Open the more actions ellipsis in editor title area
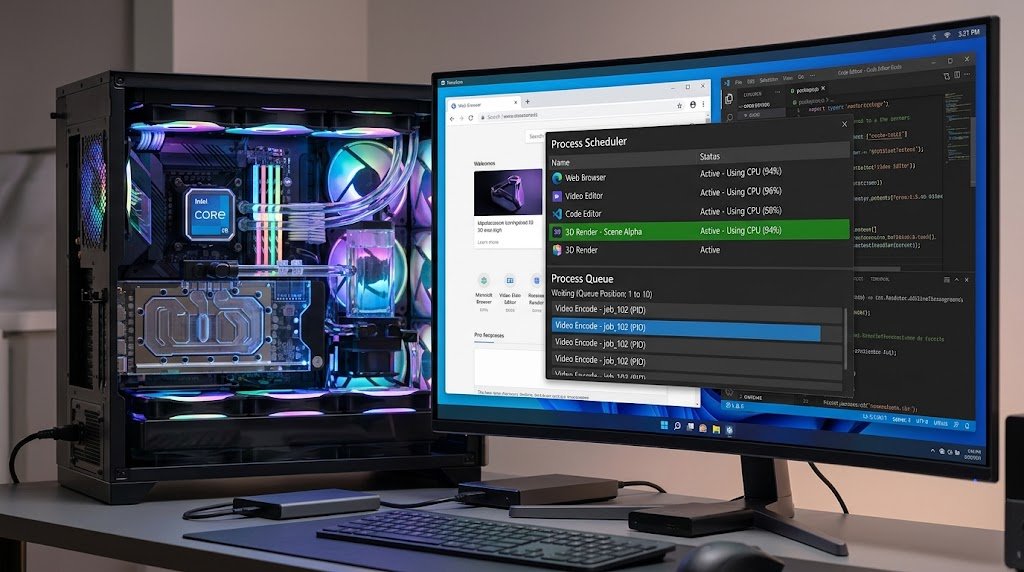This screenshot has width=1024, height=572. 967,74
